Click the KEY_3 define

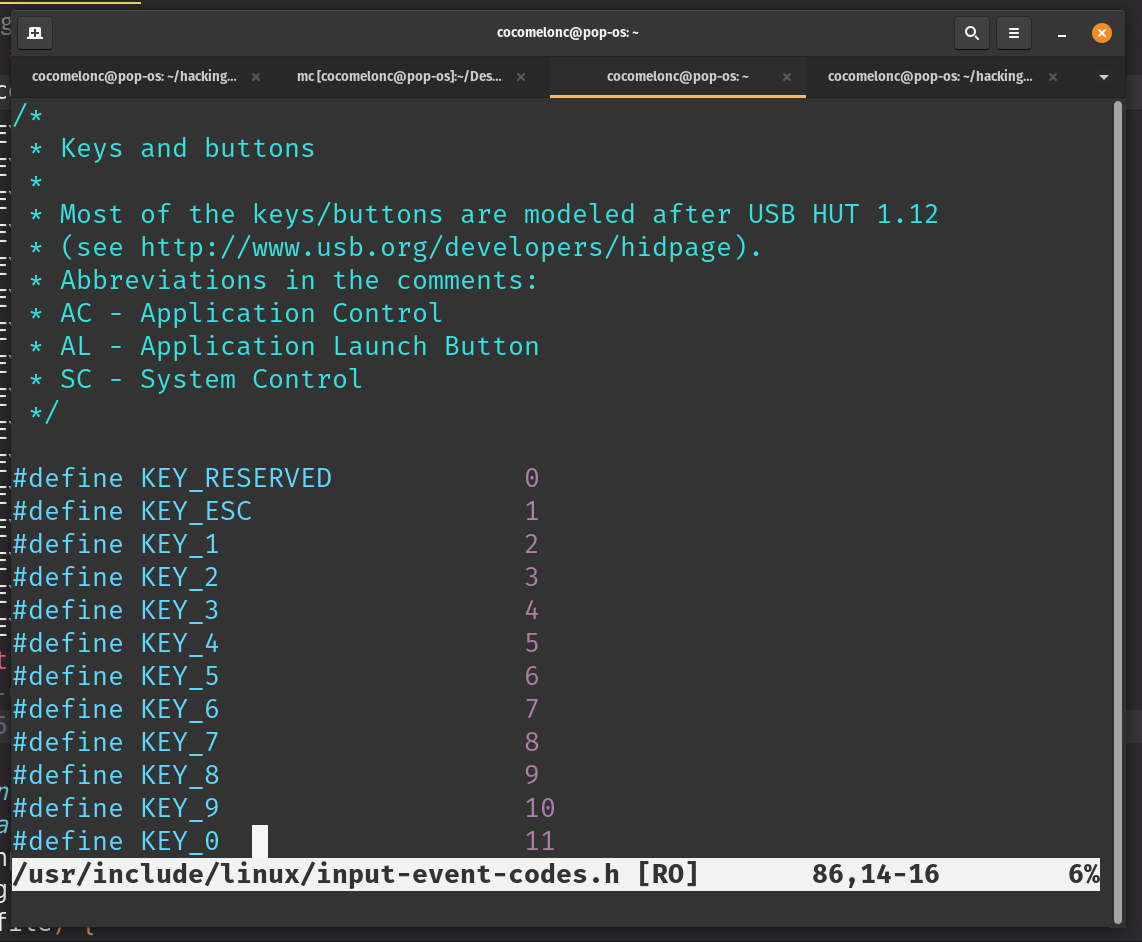click(x=116, y=611)
